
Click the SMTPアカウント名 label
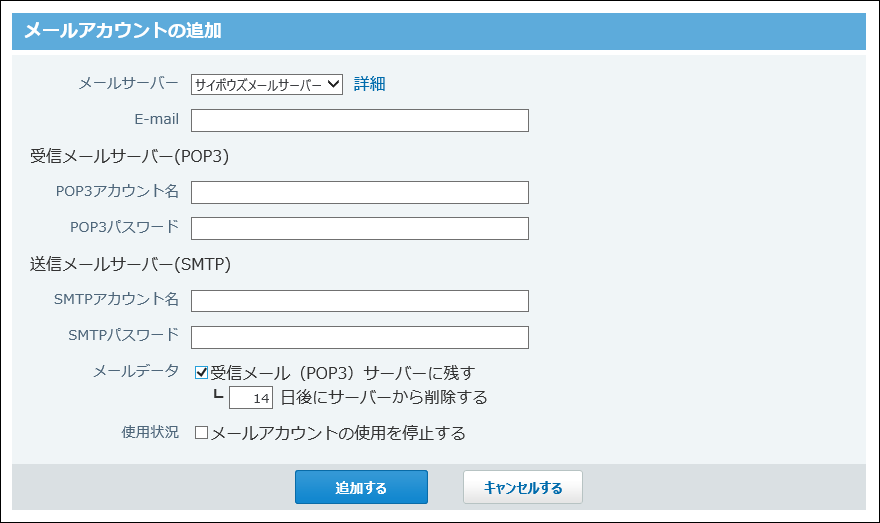point(117,299)
